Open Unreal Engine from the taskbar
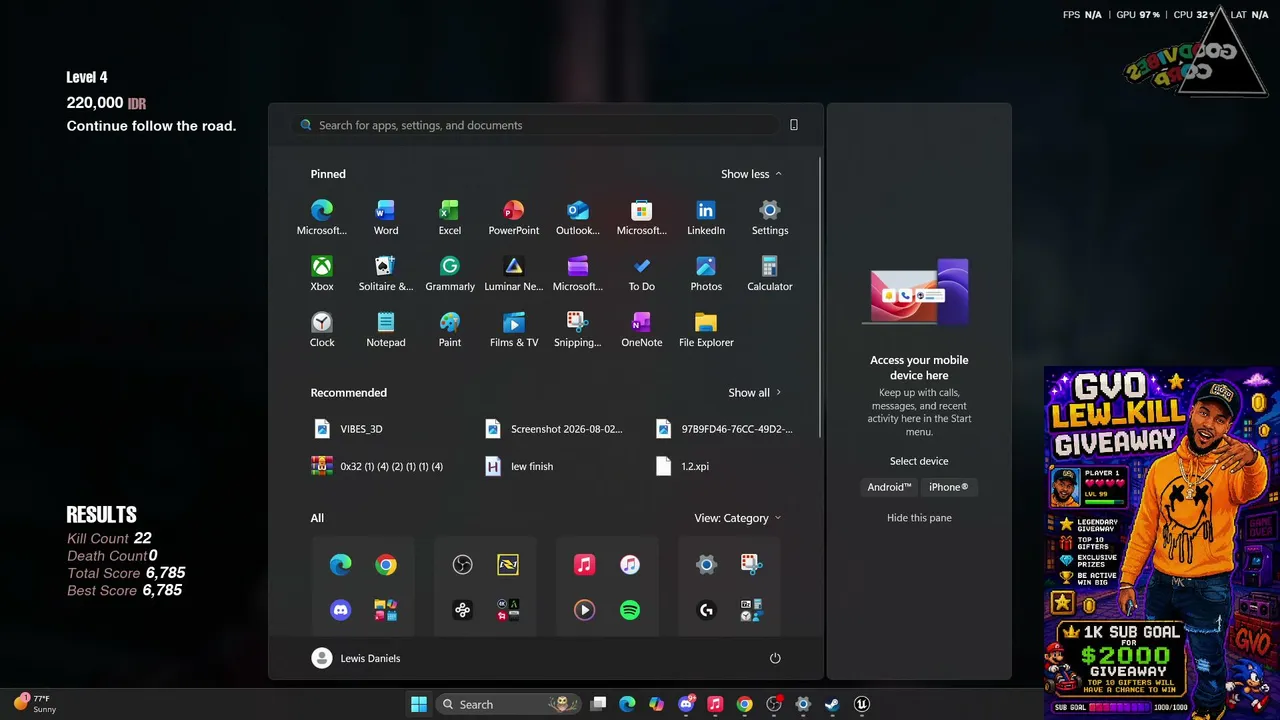The width and height of the screenshot is (1280, 720). [x=862, y=704]
